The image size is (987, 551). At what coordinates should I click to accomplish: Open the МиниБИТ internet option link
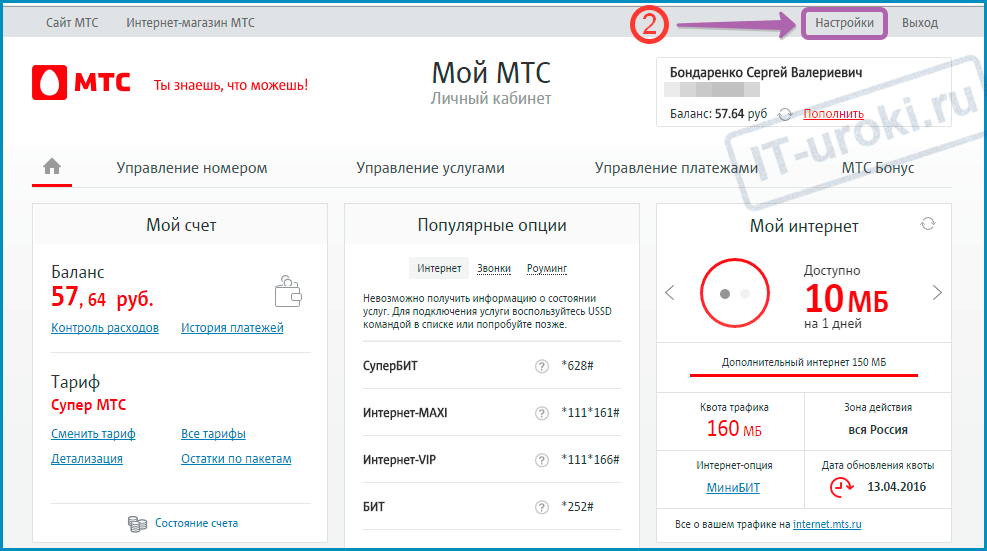tap(733, 488)
